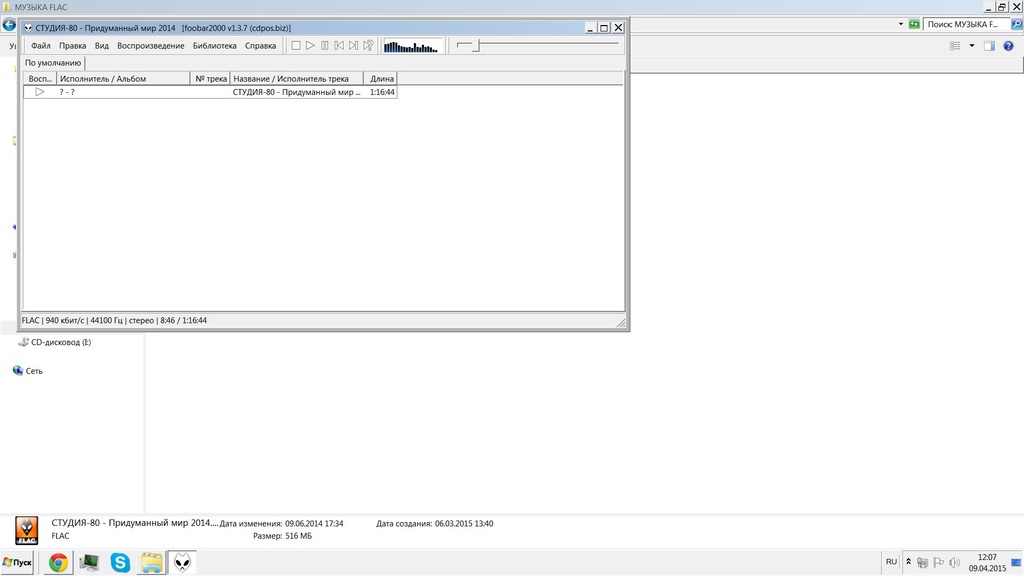Click the folder icon in Explorer title bar
1024x576 pixels.
point(7,7)
